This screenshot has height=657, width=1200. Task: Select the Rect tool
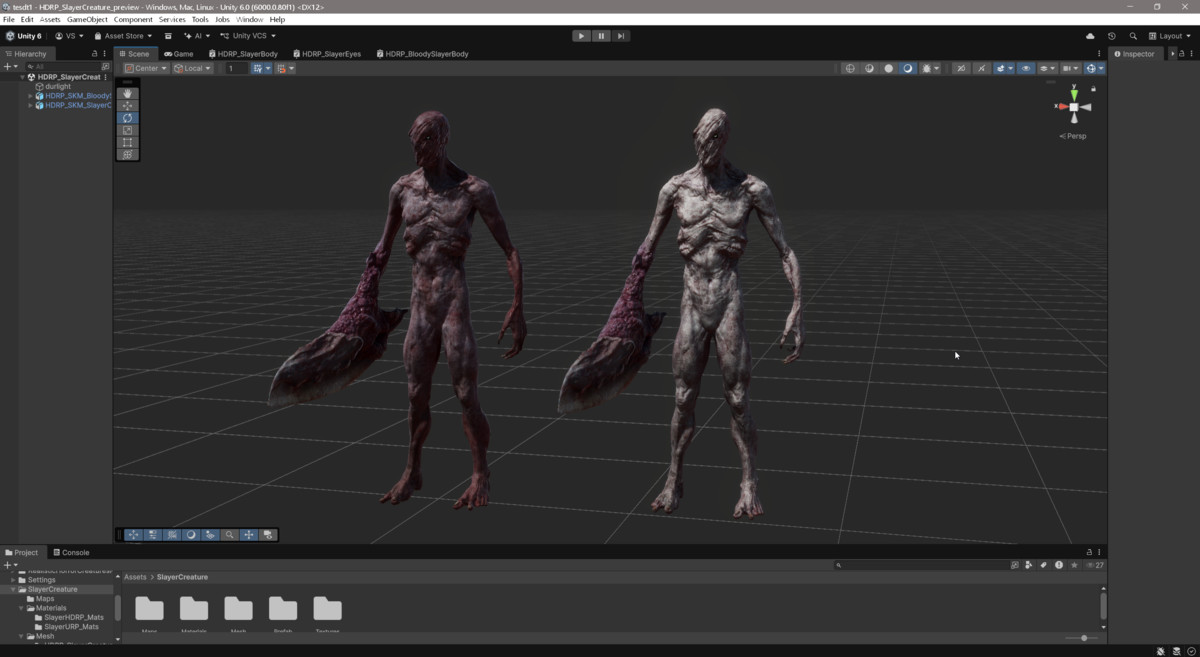click(127, 142)
